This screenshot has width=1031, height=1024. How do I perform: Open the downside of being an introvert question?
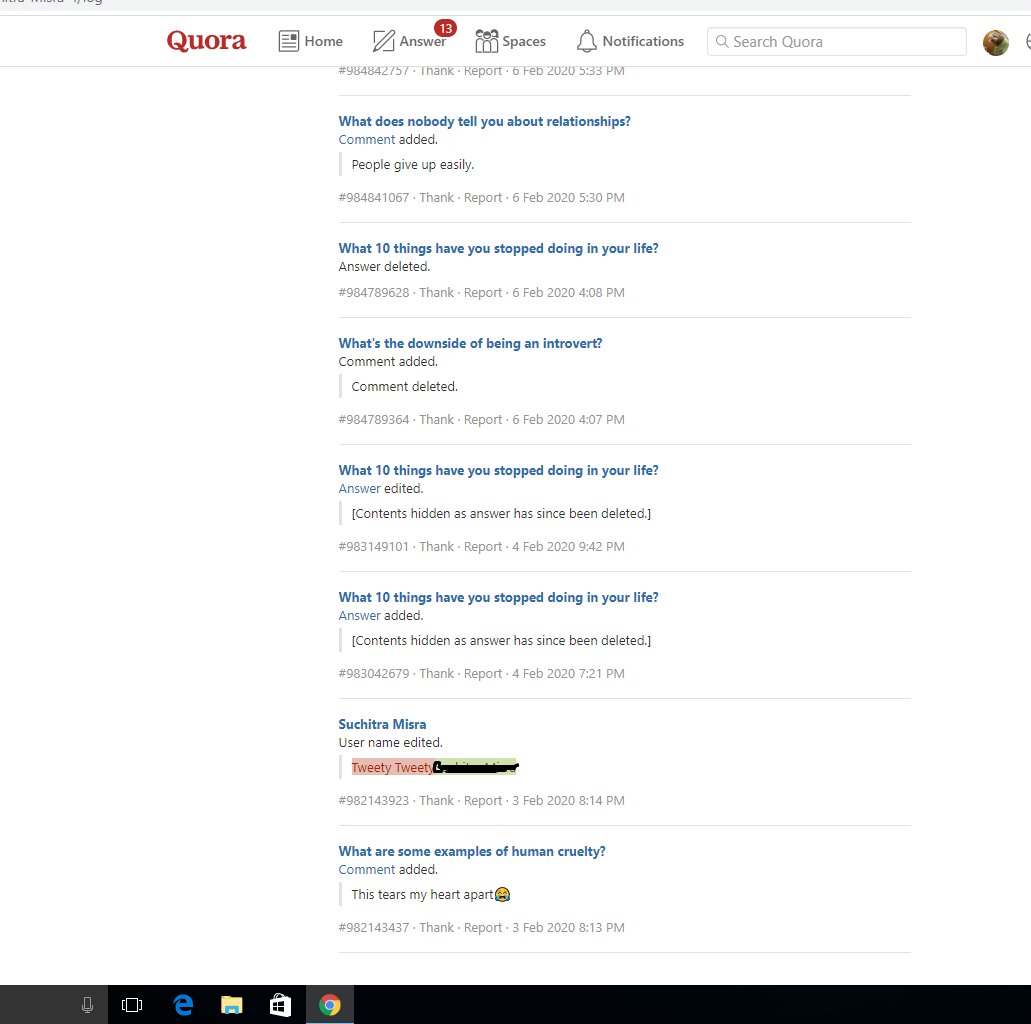pos(470,343)
